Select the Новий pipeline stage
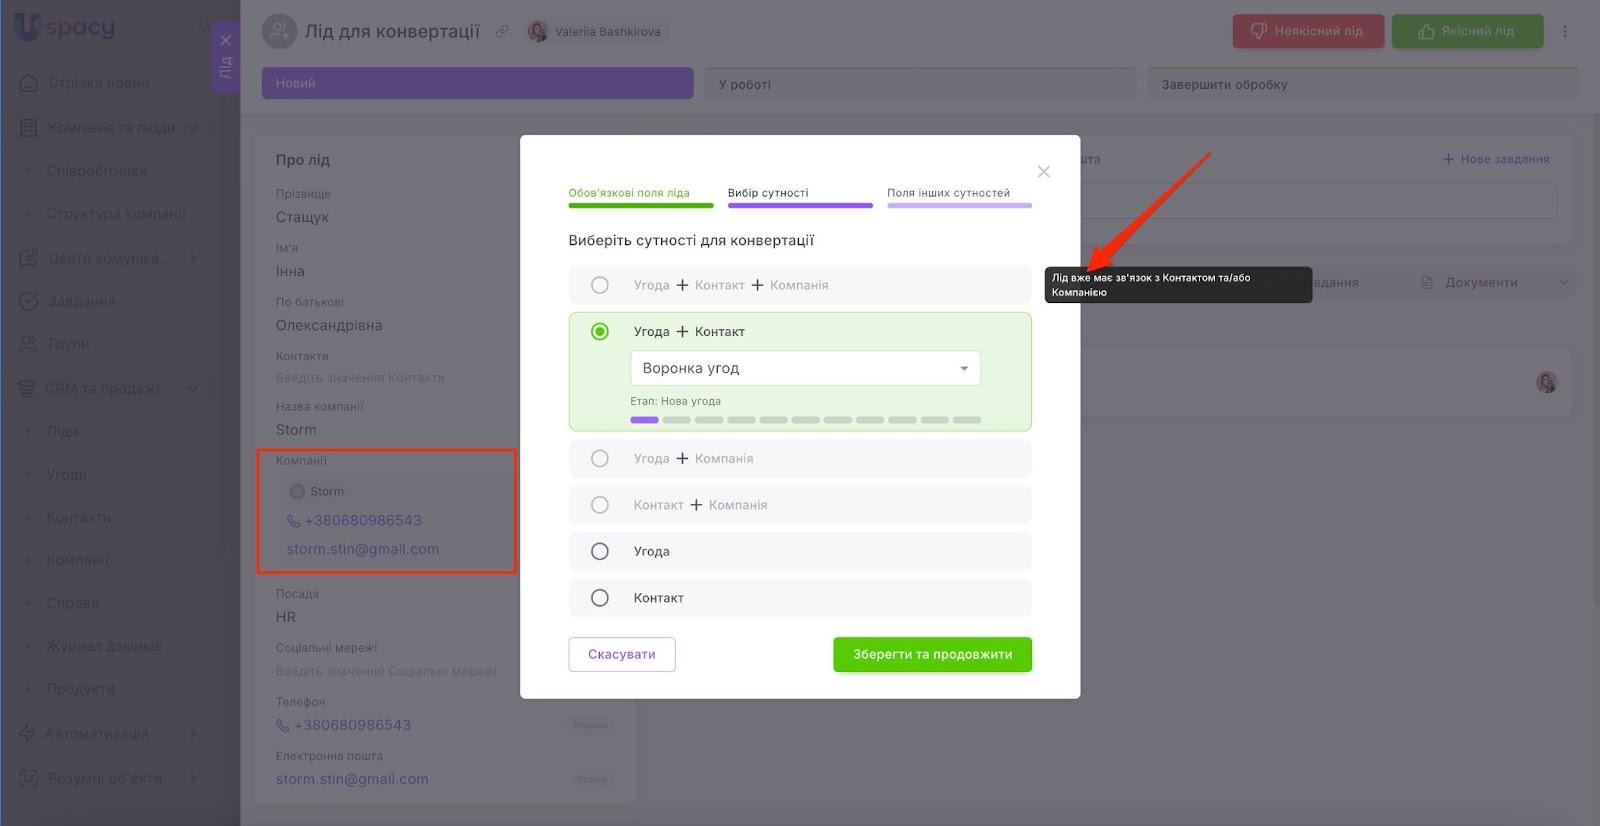This screenshot has height=826, width=1600. 477,83
